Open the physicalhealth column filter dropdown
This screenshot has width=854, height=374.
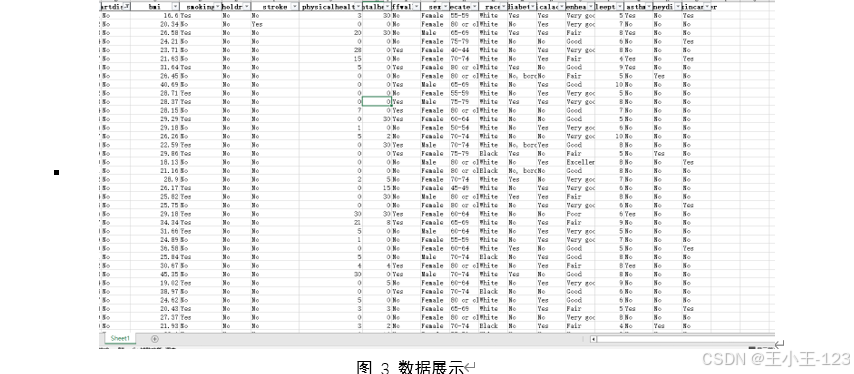point(358,7)
